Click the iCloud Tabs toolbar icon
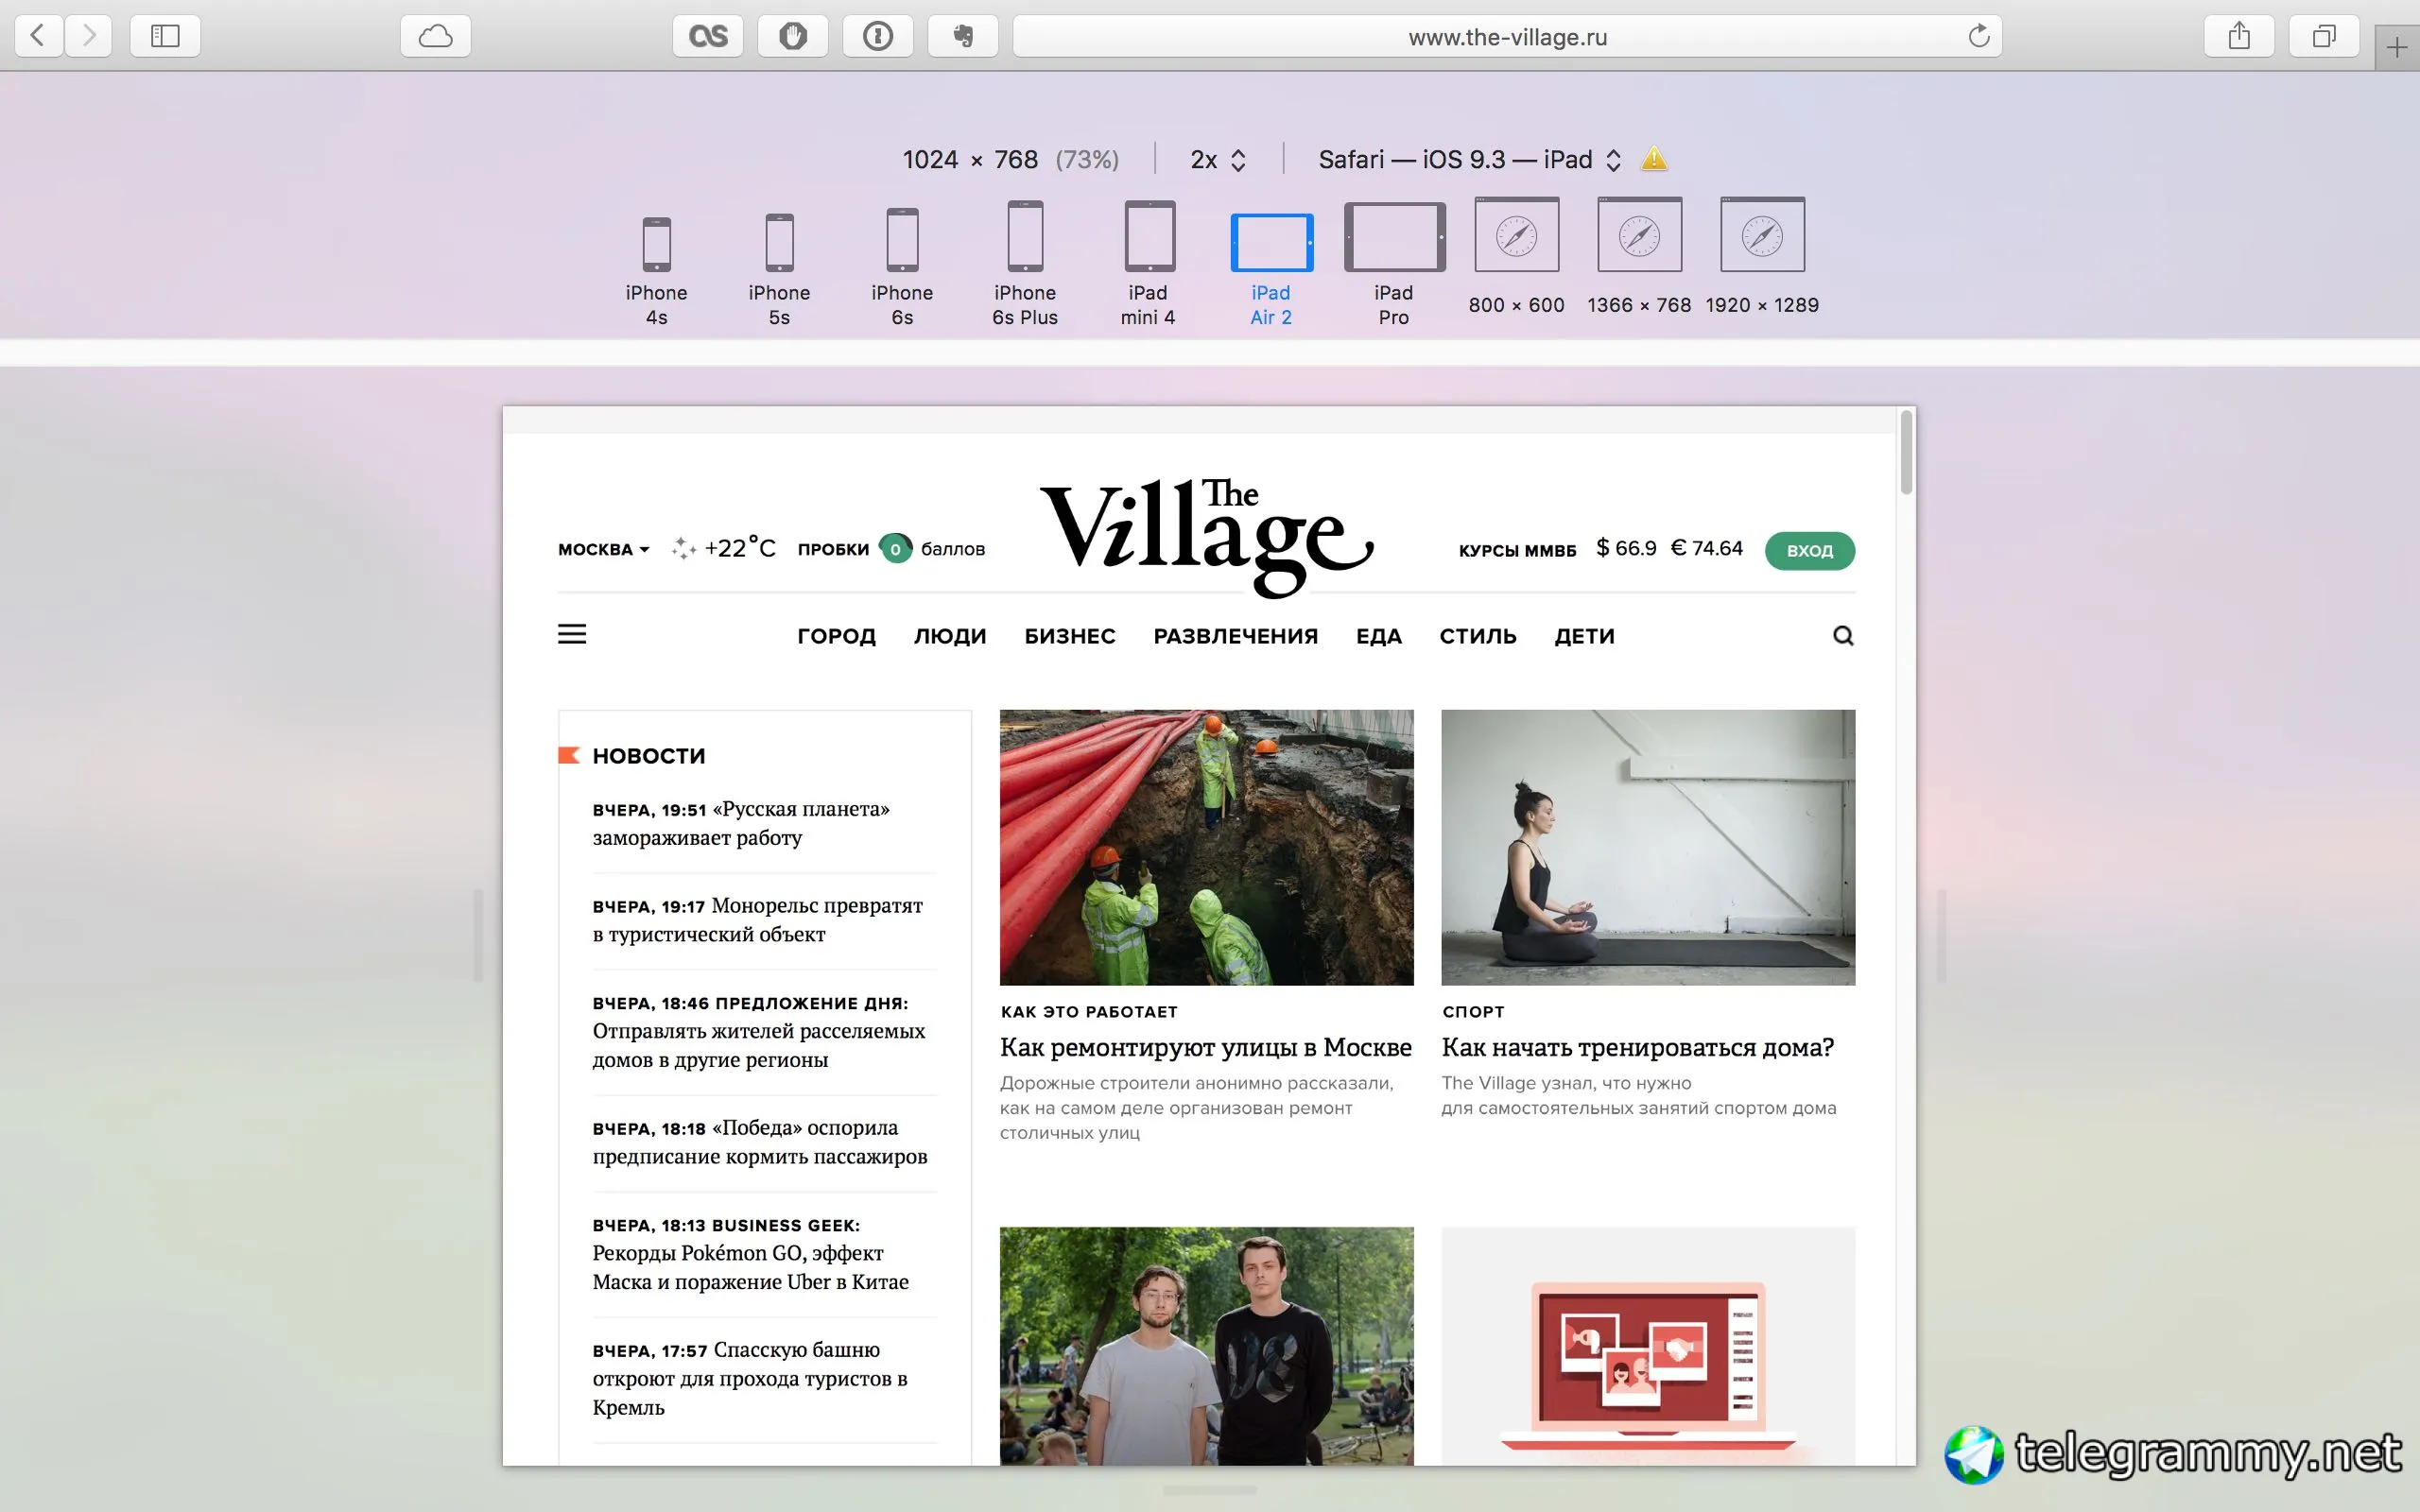Viewport: 2420px width, 1512px height. pyautogui.click(x=435, y=37)
